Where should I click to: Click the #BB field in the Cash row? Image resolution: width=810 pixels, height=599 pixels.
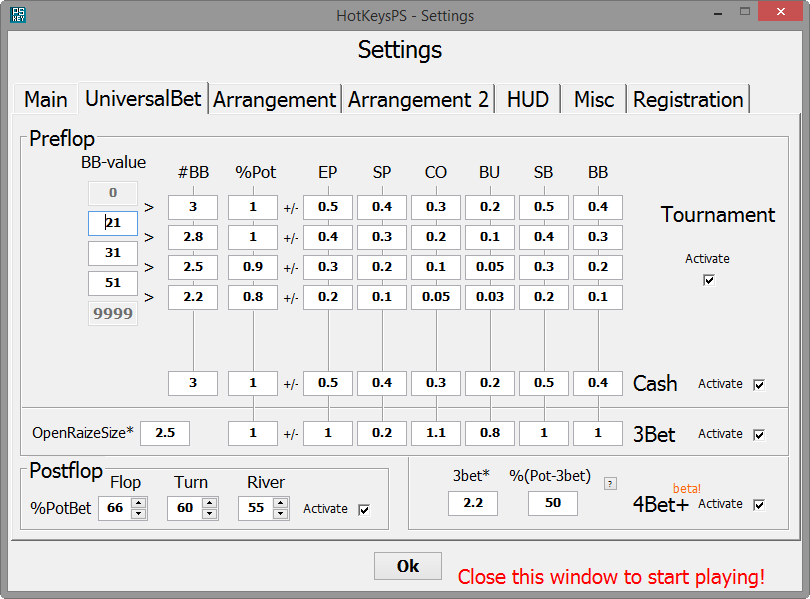point(193,383)
